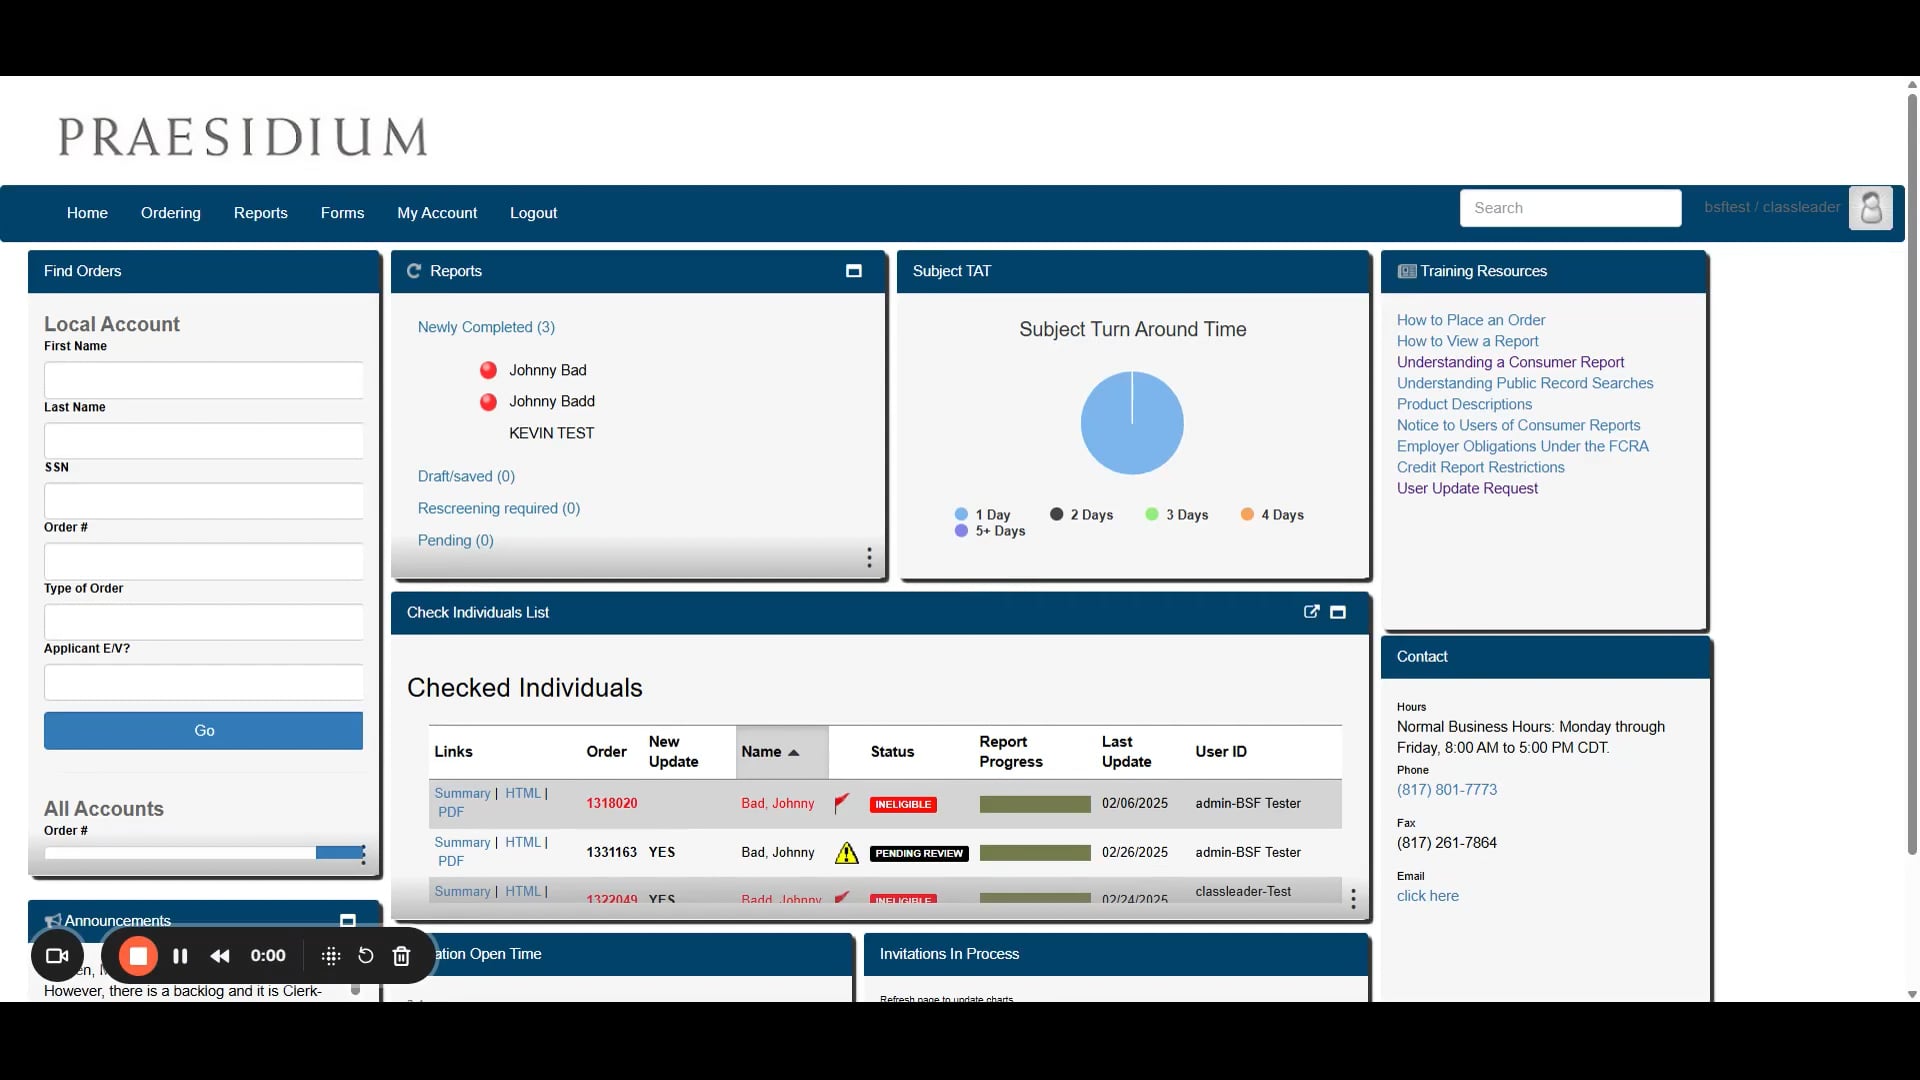Open Check Individuals List in new window

tap(1311, 612)
